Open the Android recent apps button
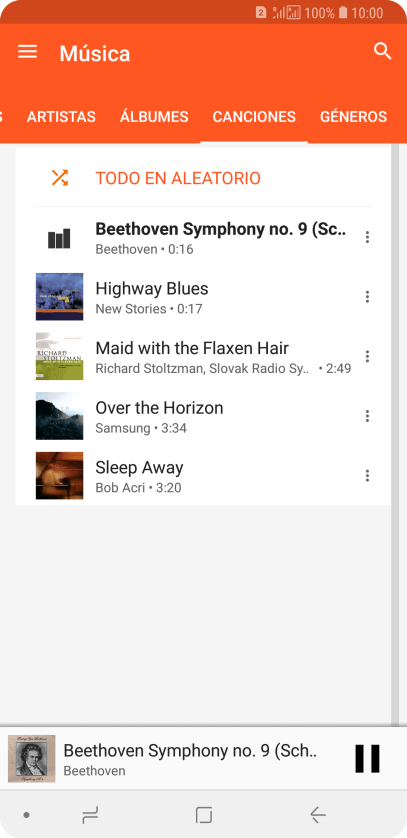This screenshot has width=407, height=838. coord(90,815)
